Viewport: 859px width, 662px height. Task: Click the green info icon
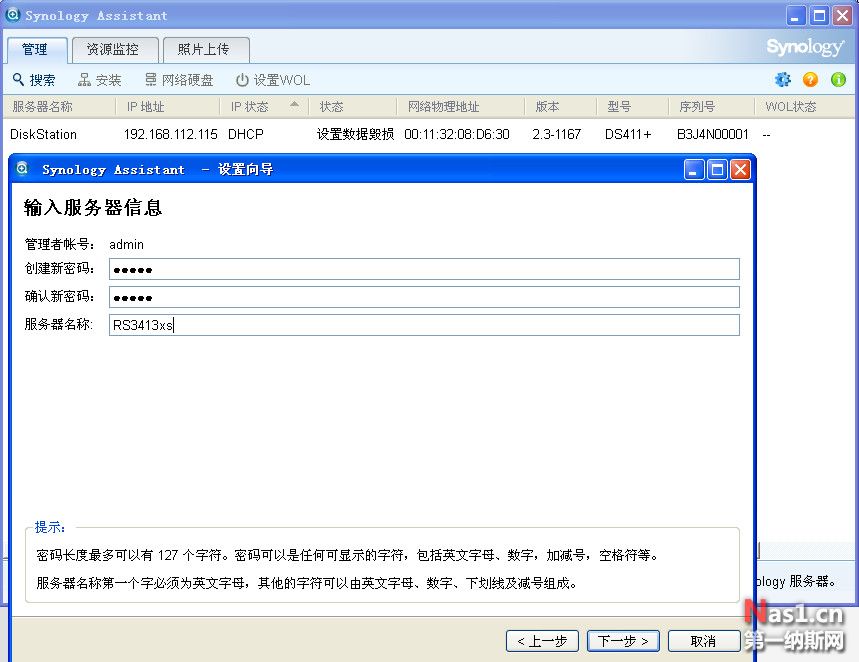point(838,79)
